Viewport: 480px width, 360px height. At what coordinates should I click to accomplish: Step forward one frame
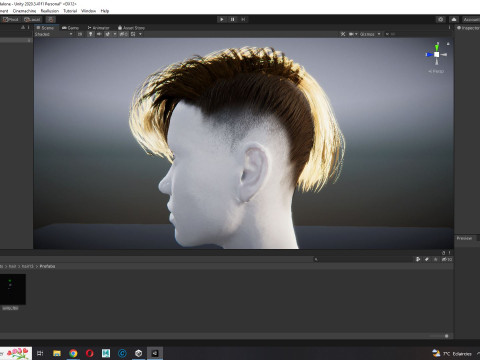[x=243, y=19]
